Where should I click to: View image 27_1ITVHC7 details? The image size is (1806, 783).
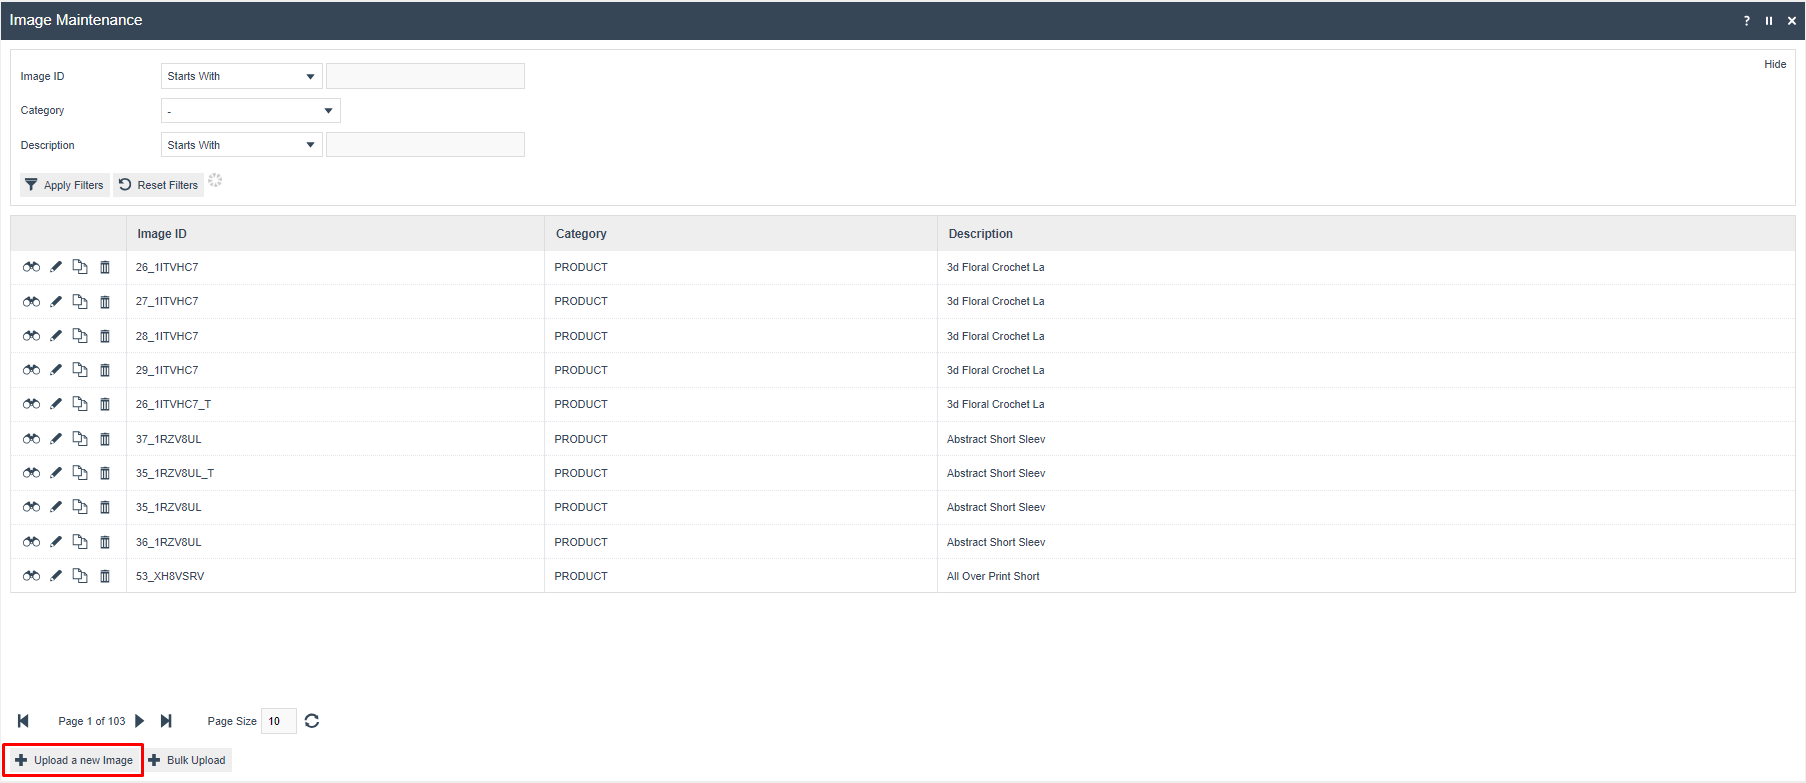coord(32,301)
